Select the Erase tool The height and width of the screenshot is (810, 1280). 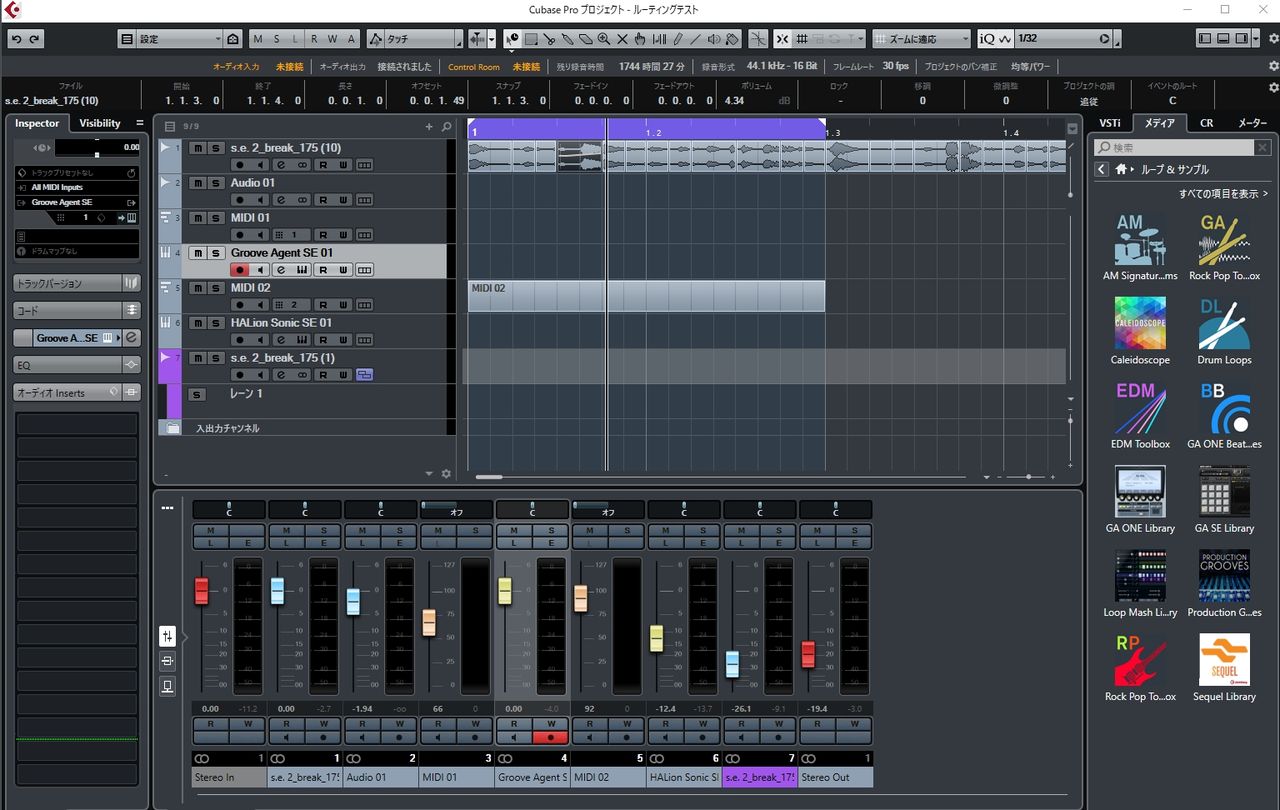point(585,39)
